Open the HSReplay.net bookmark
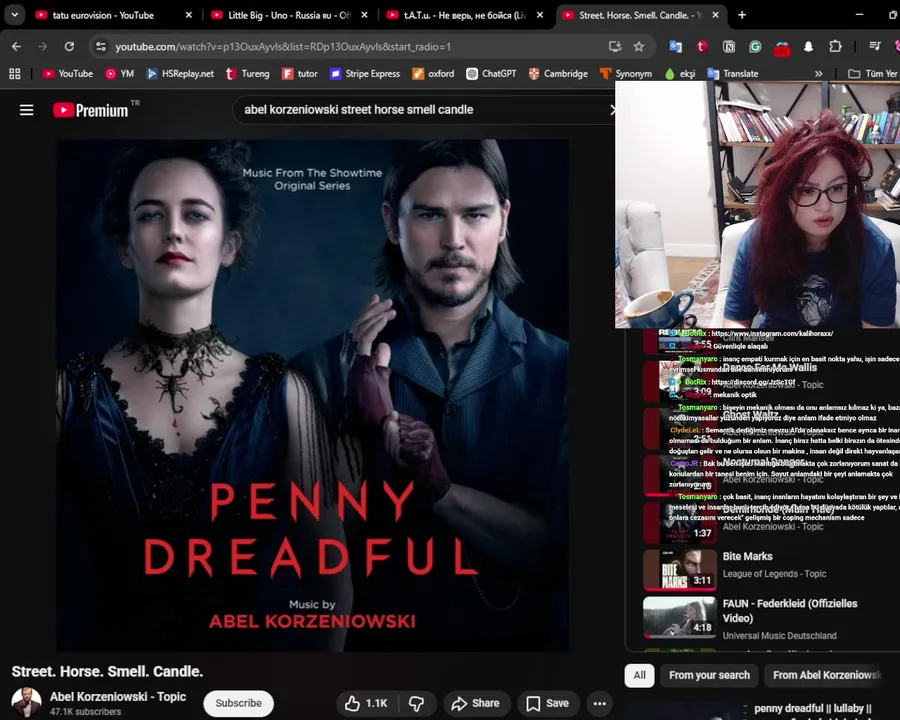This screenshot has height=720, width=900. [x=180, y=73]
